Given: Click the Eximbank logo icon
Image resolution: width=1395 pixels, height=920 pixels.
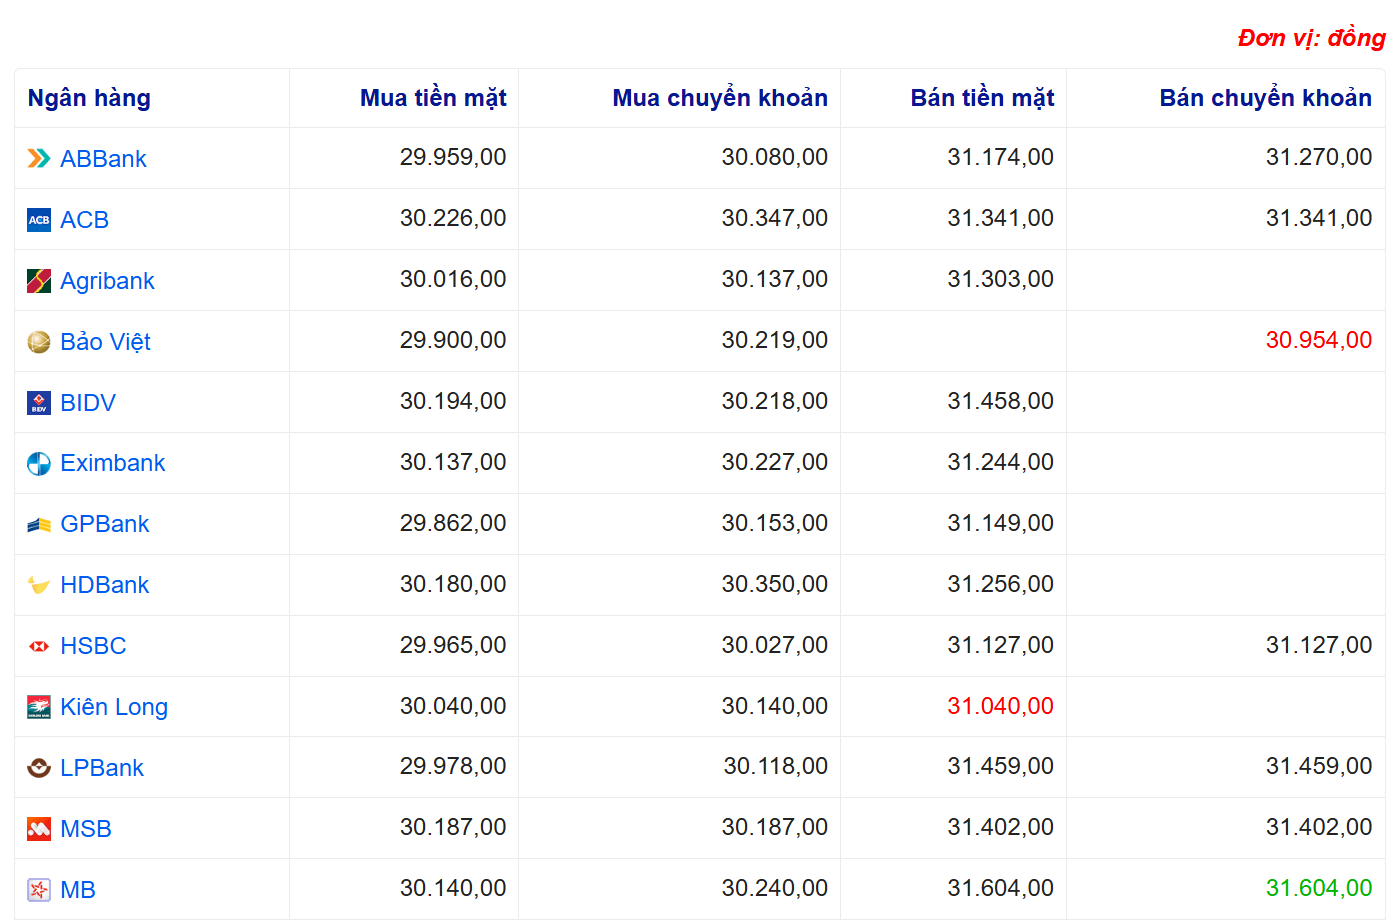Looking at the screenshot, I should pyautogui.click(x=38, y=464).
